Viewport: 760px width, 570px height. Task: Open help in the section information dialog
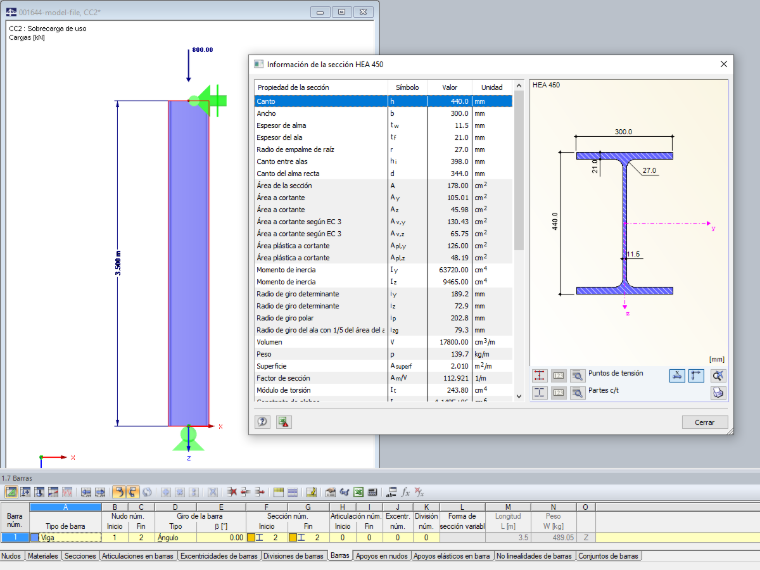point(262,422)
